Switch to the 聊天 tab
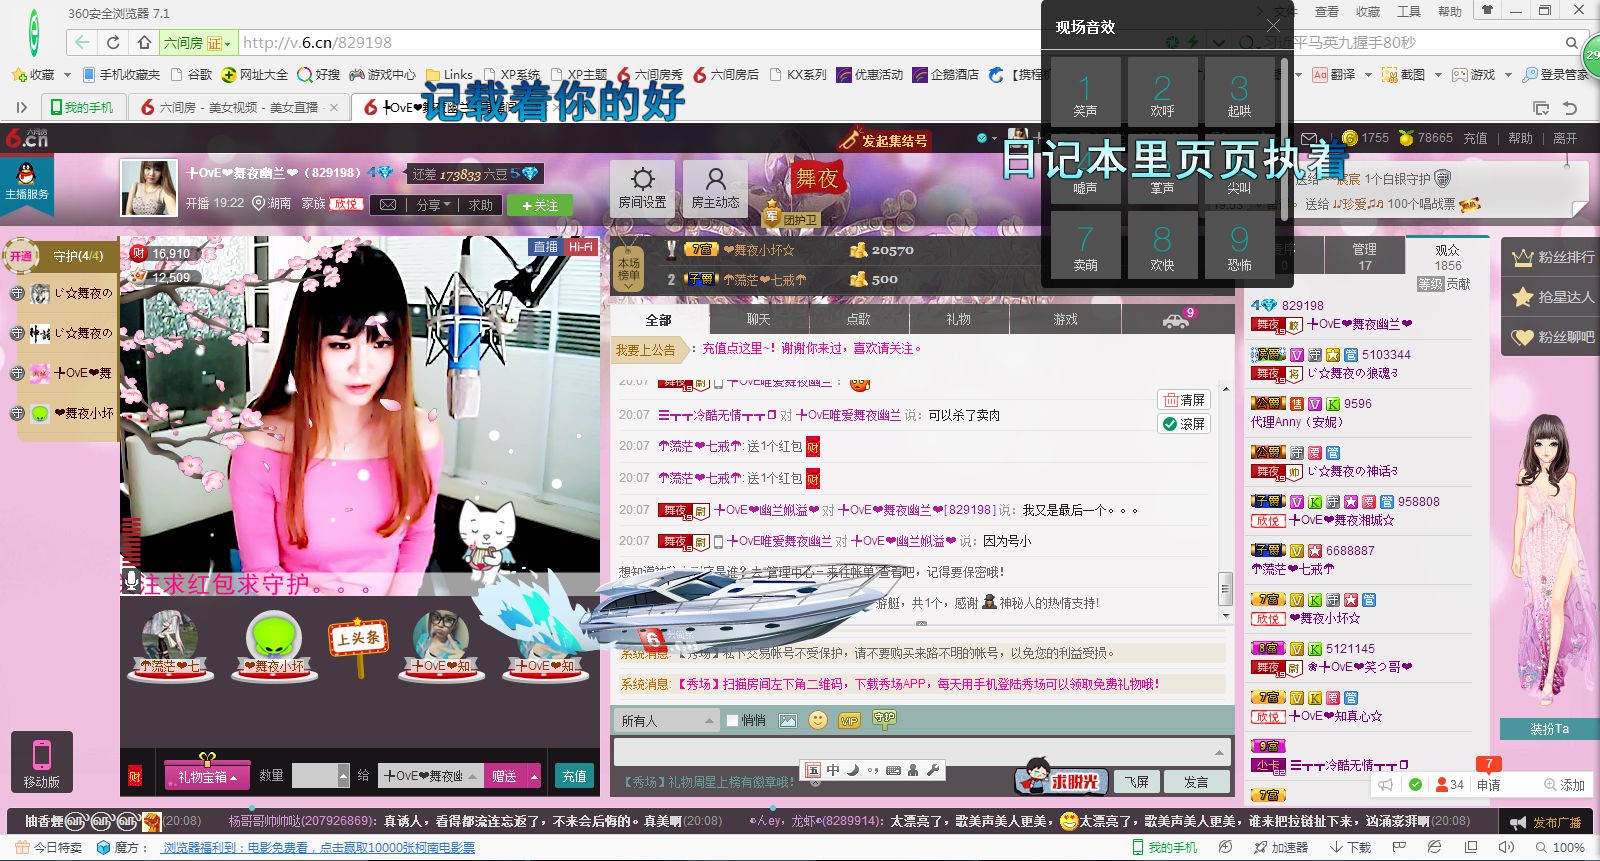1600x861 pixels. pos(759,320)
